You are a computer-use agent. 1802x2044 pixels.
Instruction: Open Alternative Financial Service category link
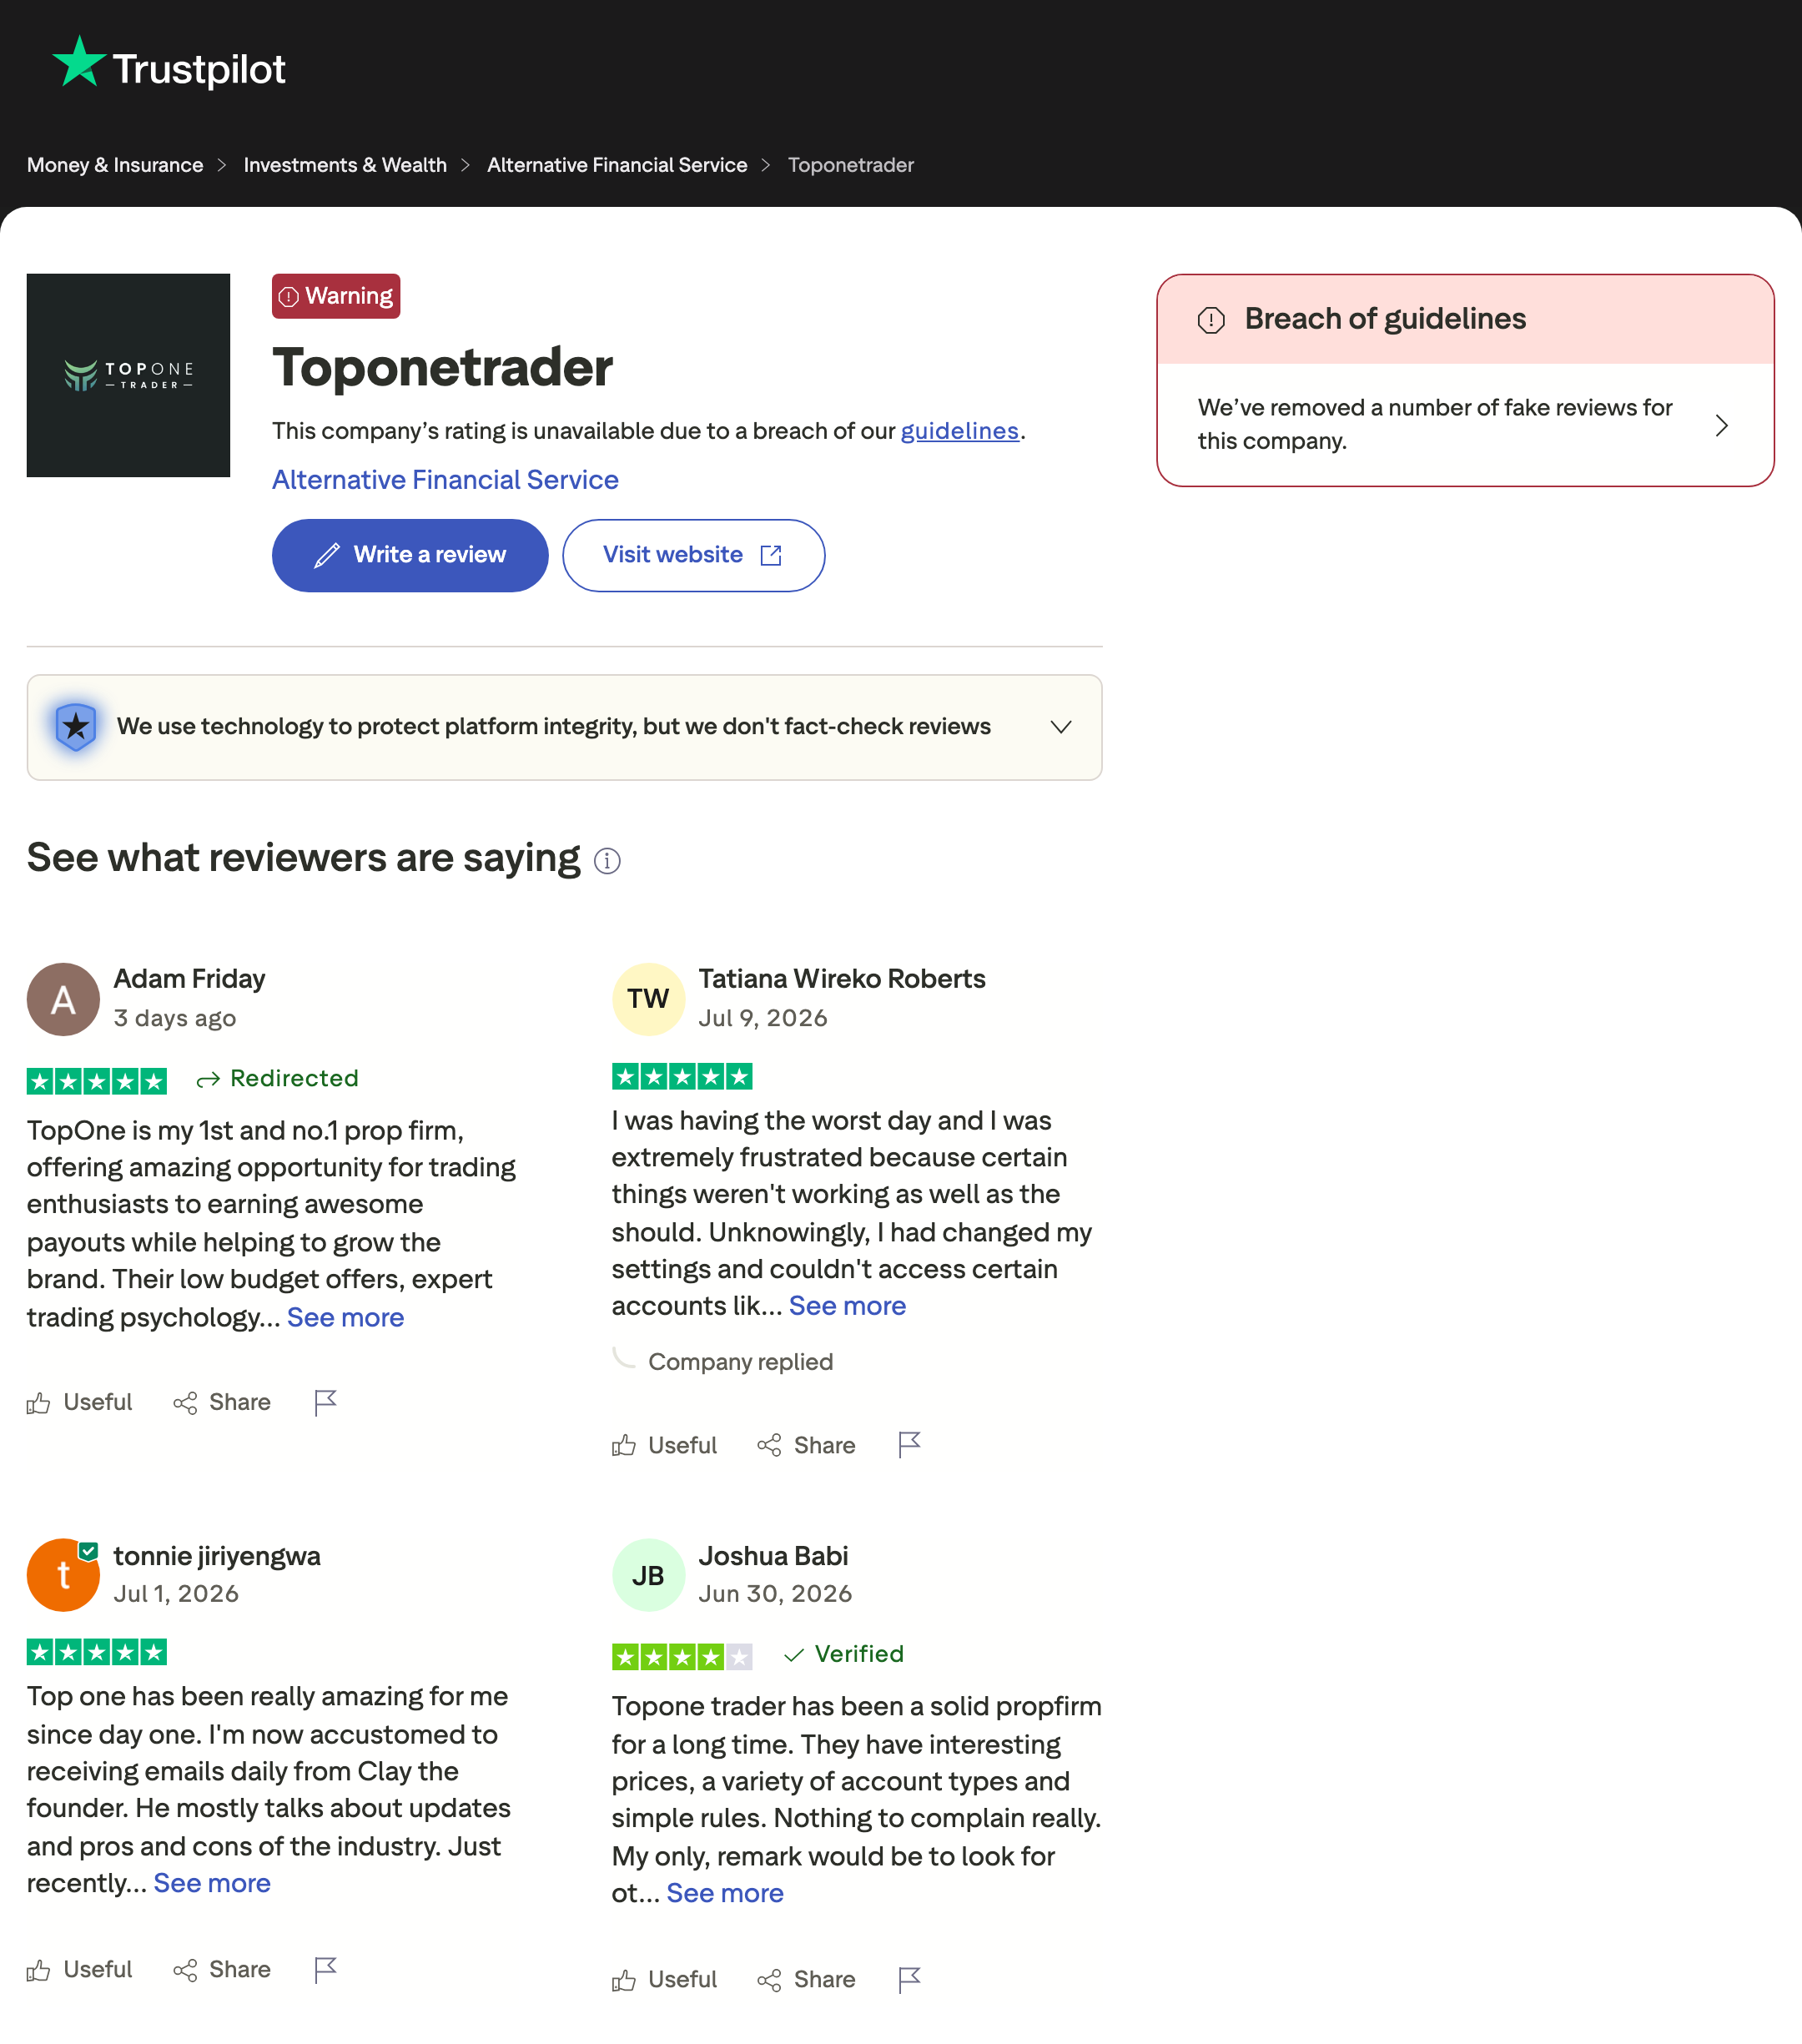tap(445, 480)
